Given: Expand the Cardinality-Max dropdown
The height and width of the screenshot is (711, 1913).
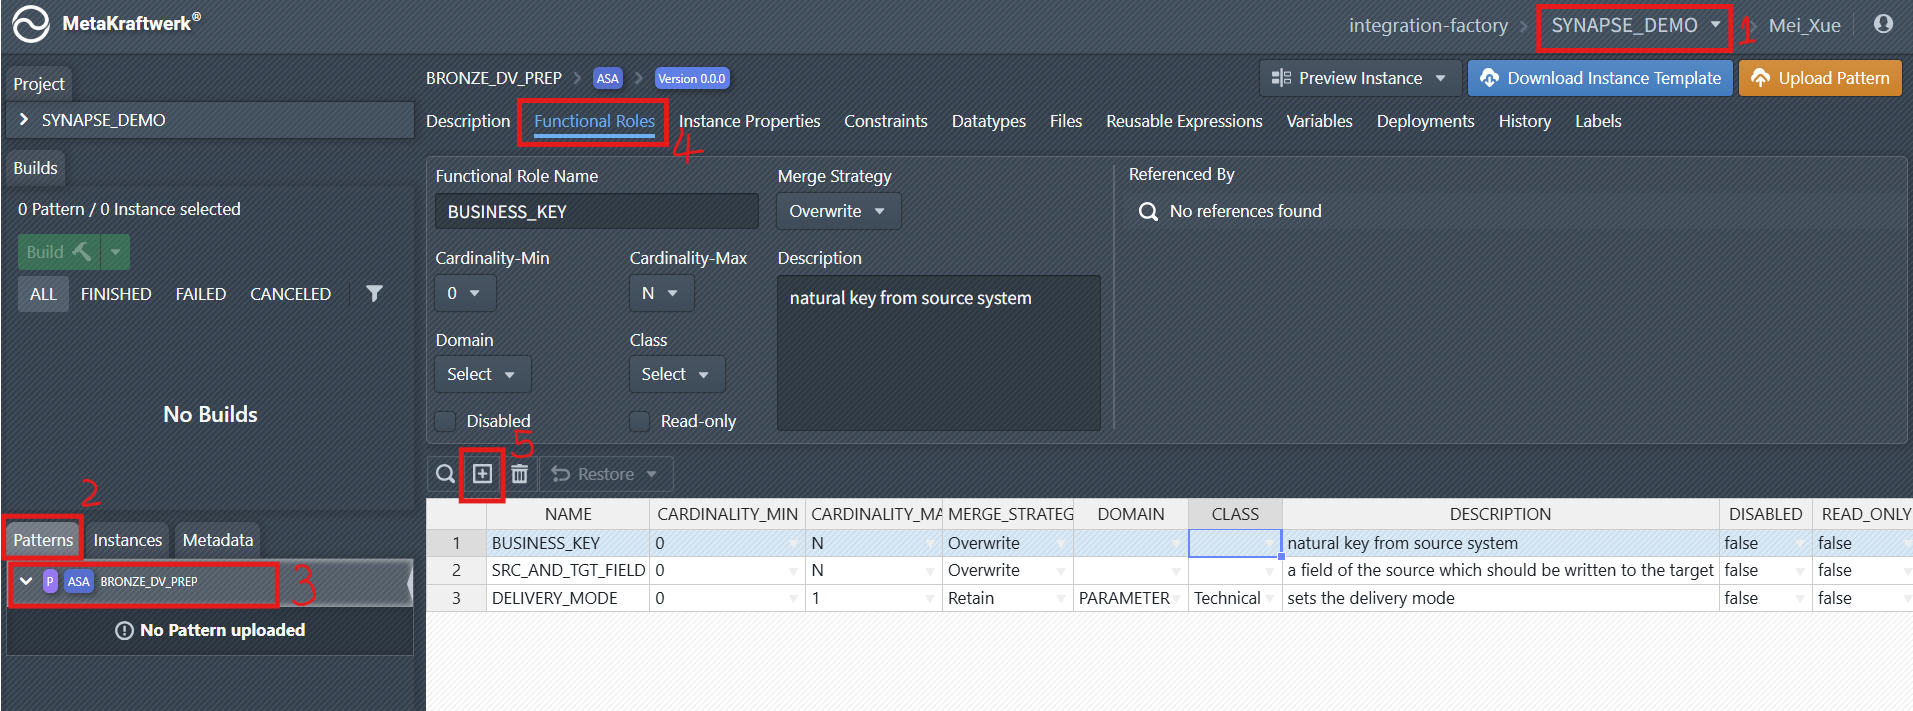Looking at the screenshot, I should [660, 293].
